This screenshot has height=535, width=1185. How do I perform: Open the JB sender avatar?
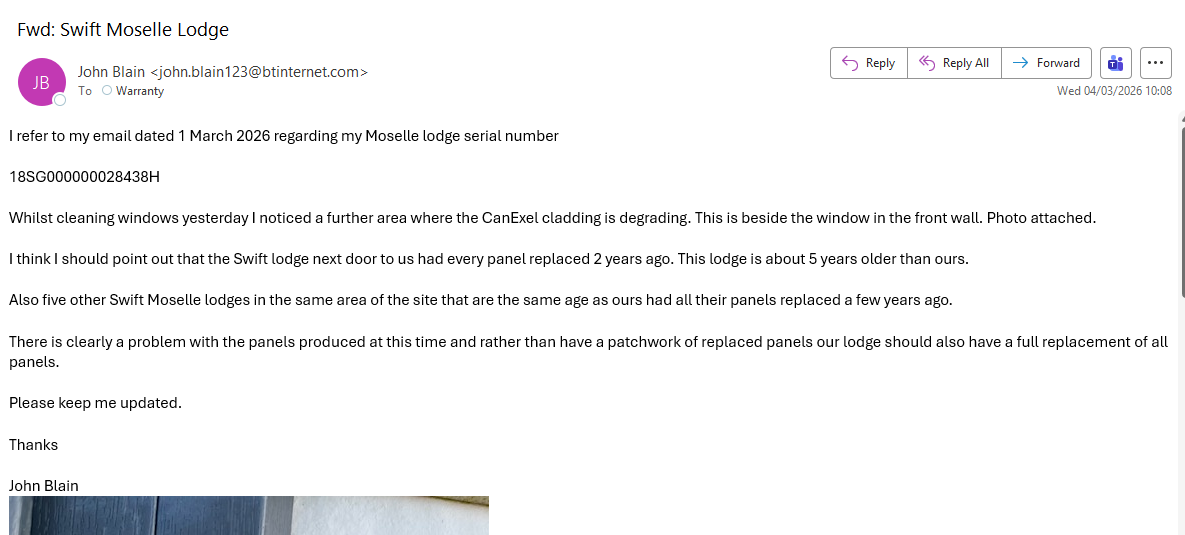pos(42,82)
